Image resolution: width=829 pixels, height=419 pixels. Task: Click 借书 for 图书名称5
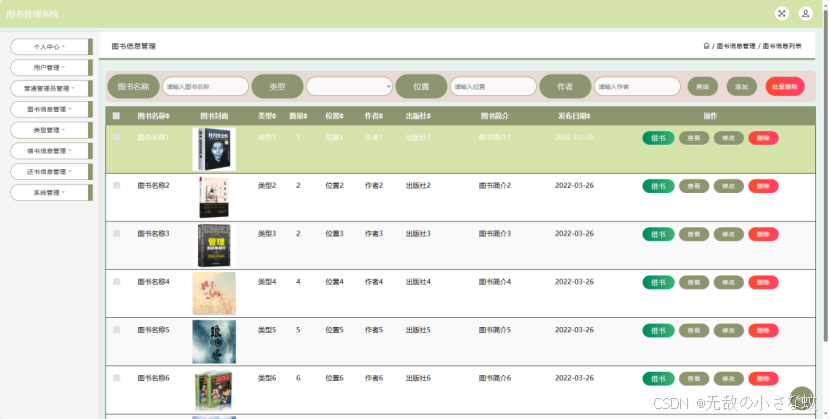[658, 330]
